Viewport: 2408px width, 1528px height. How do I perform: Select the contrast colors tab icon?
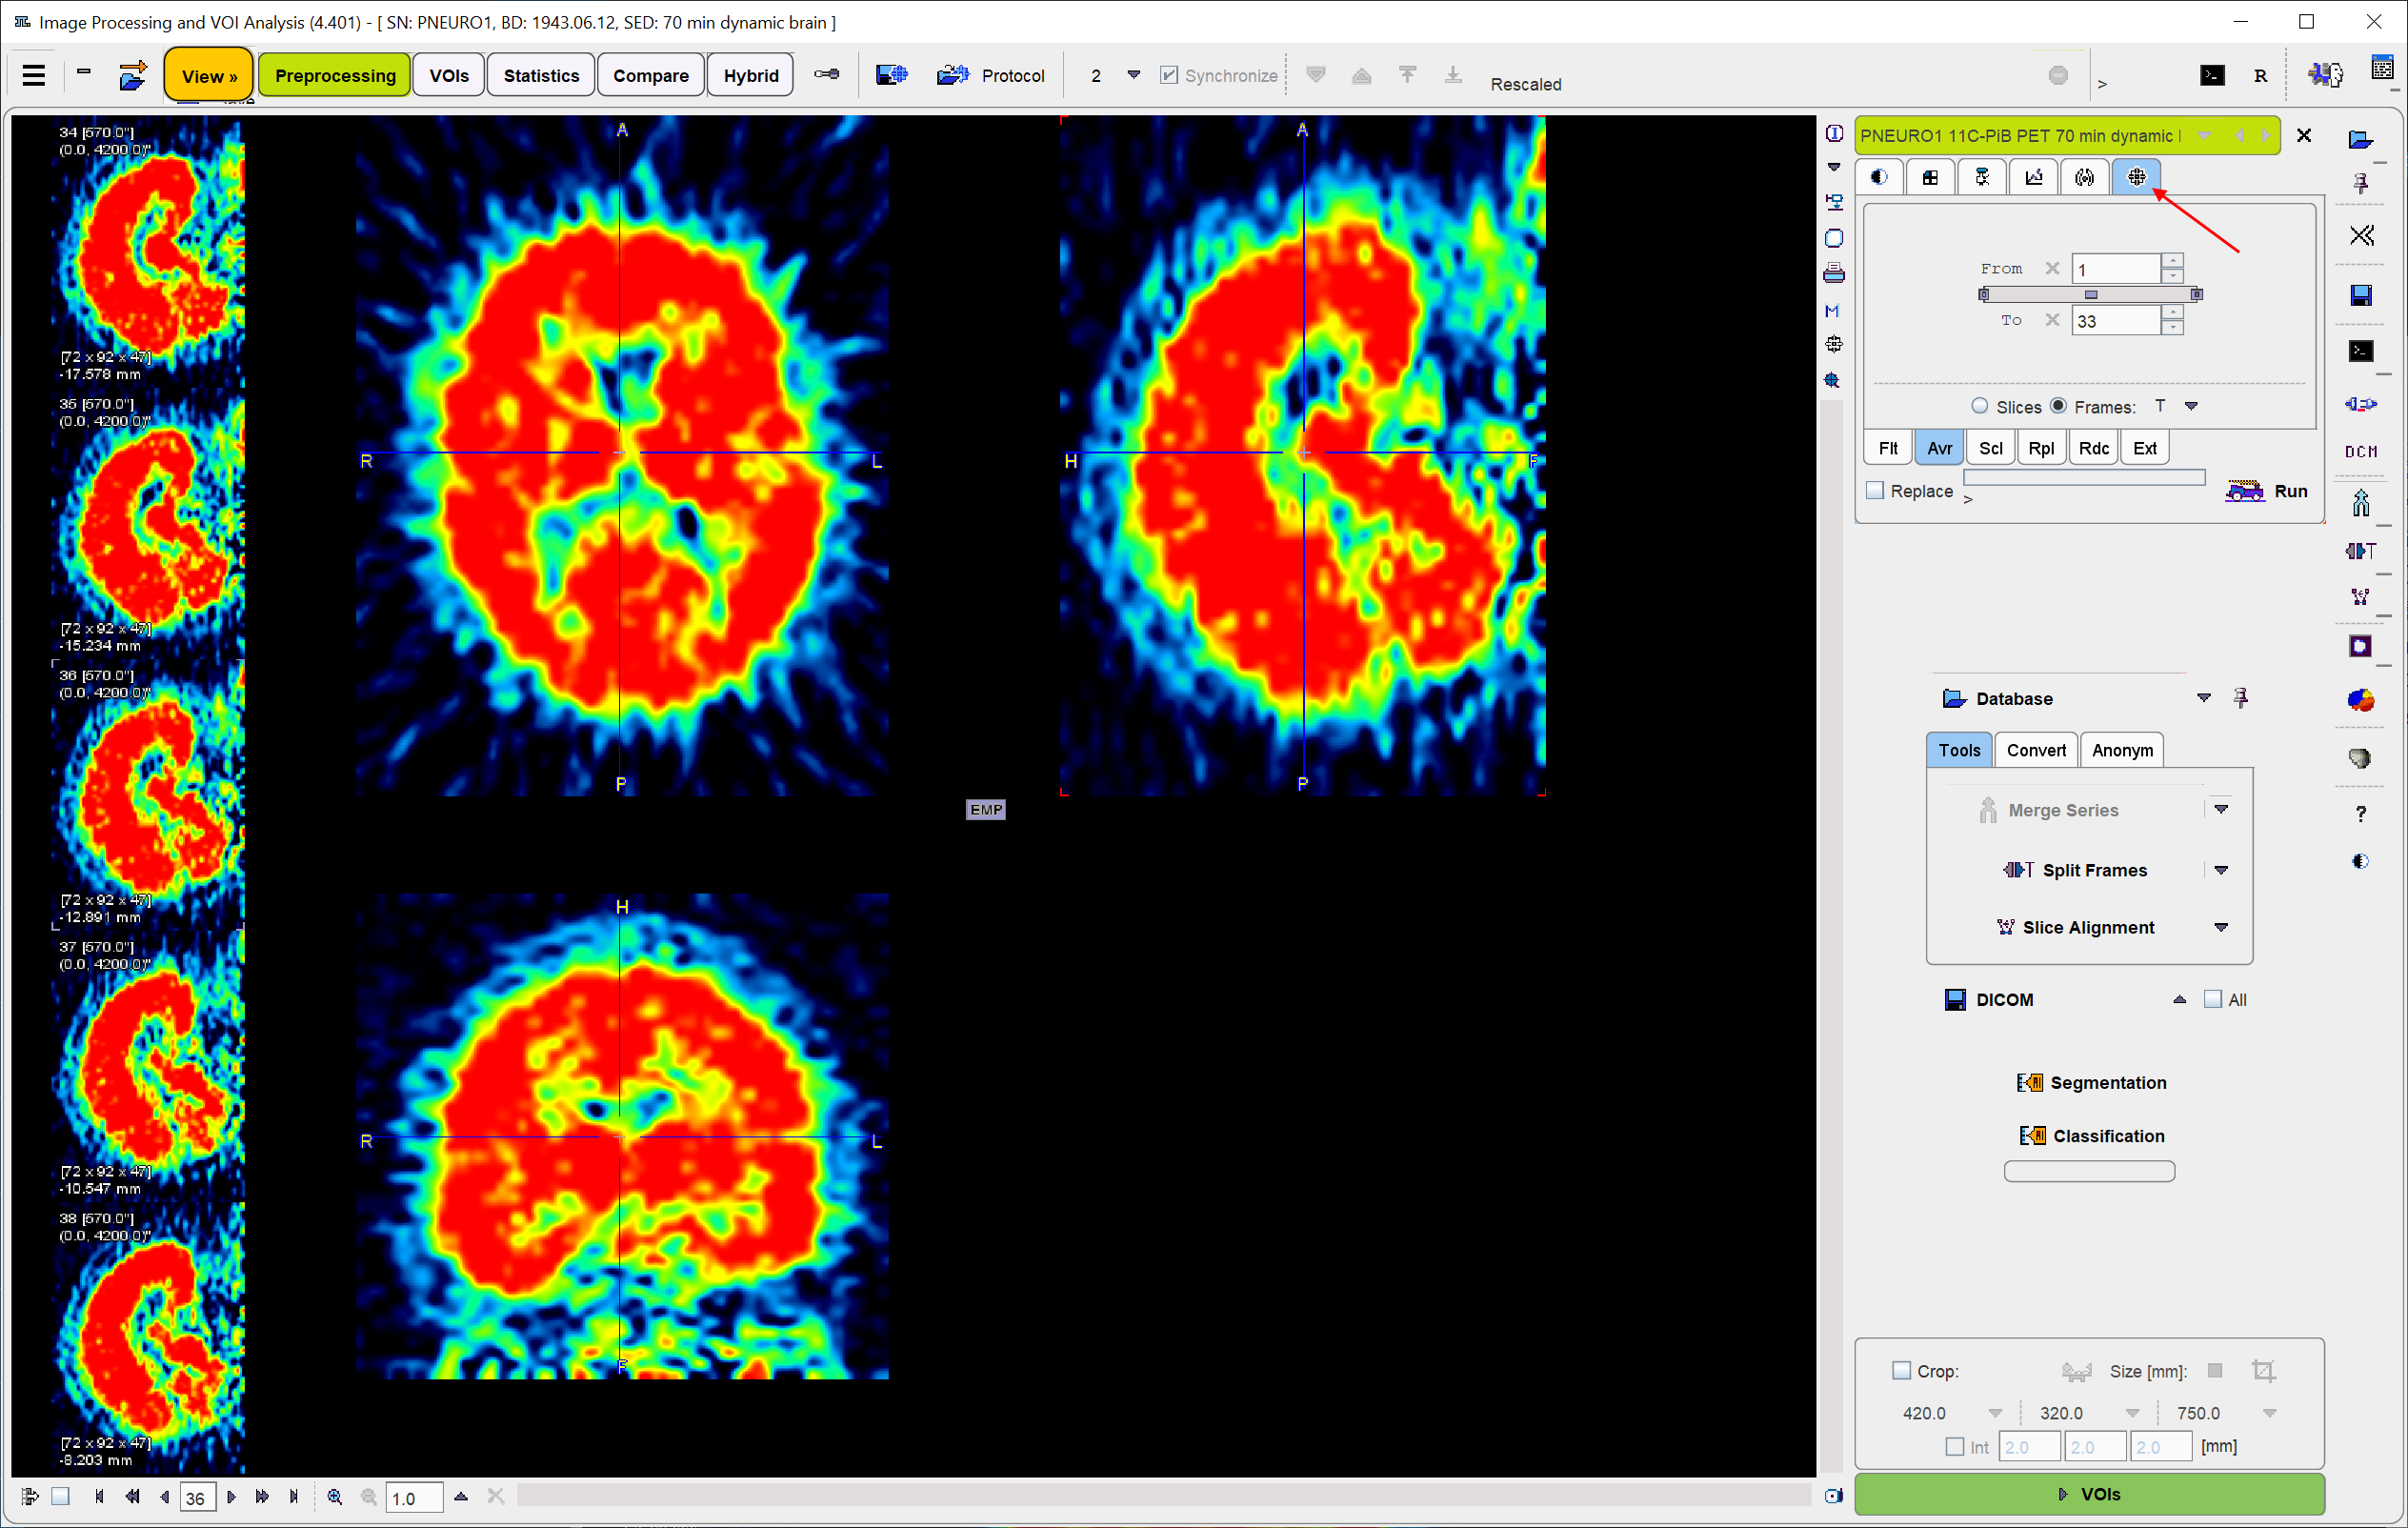click(1880, 177)
